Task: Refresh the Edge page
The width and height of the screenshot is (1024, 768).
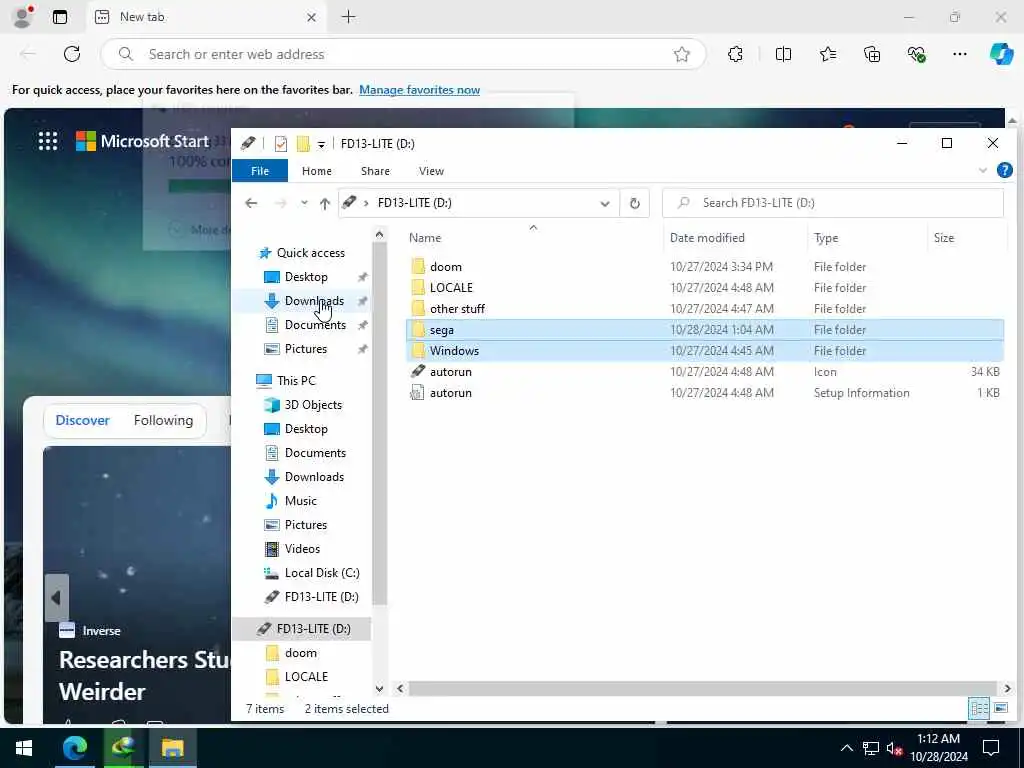Action: [72, 54]
